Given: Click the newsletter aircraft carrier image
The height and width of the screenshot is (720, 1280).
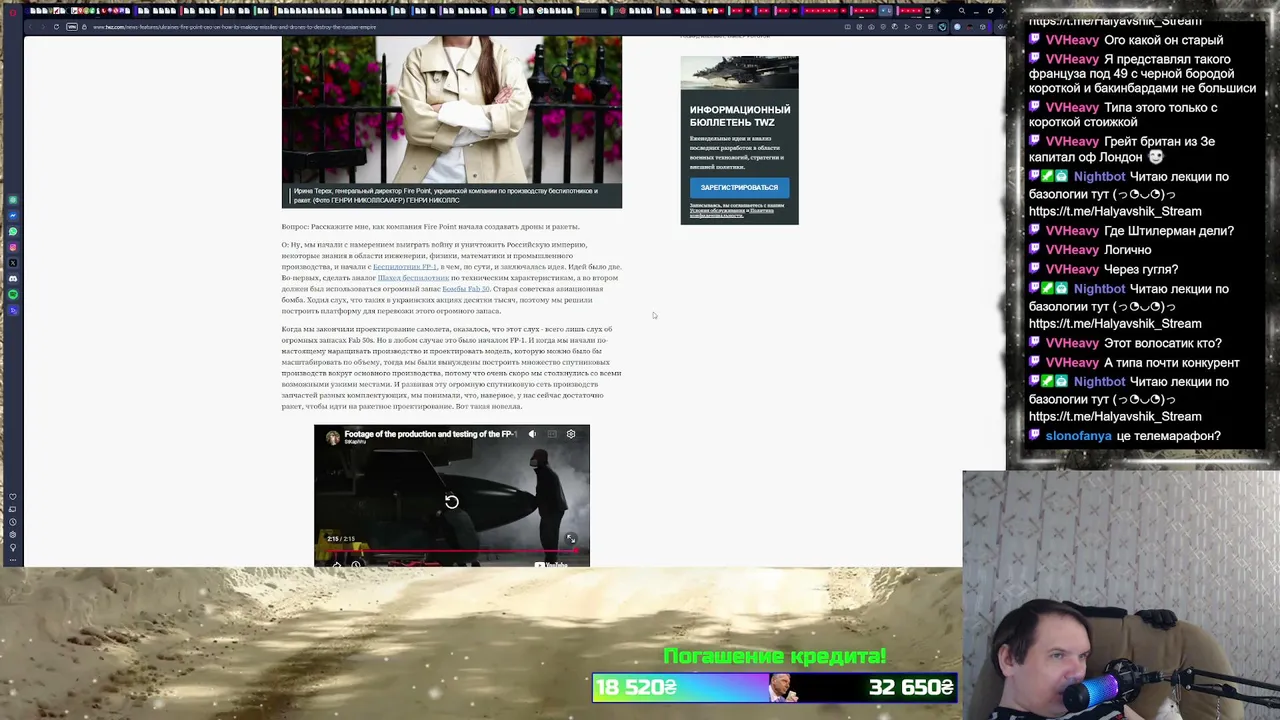Looking at the screenshot, I should (x=740, y=74).
